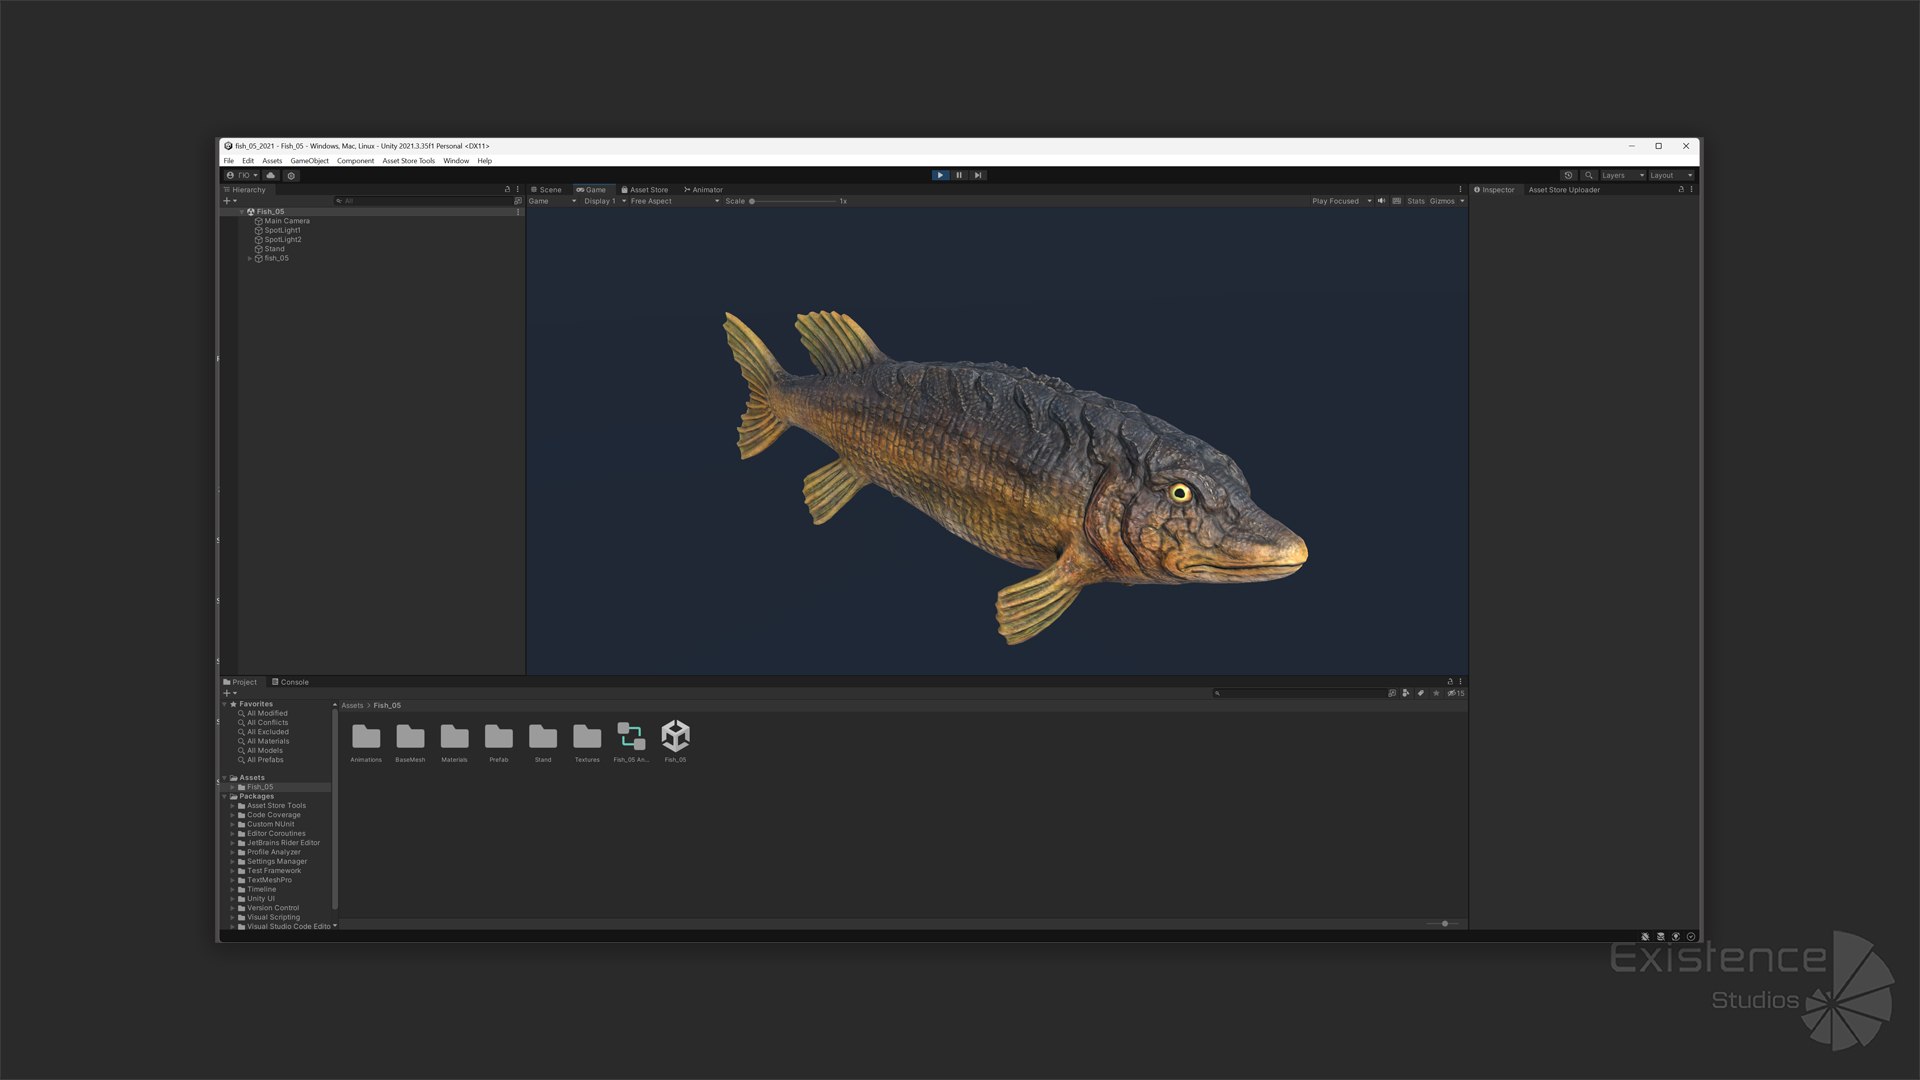Toggle hidden packages visibility count
This screenshot has height=1080, width=1920.
click(1456, 693)
